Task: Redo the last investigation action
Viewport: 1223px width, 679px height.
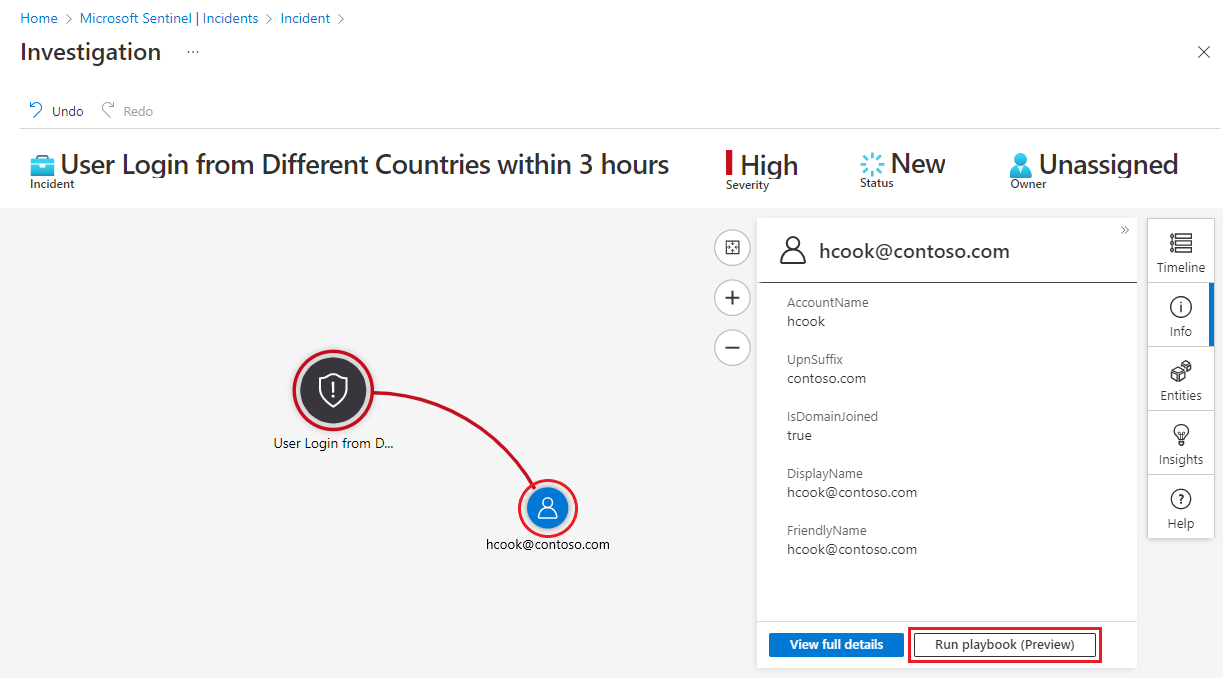Action: coord(127,110)
